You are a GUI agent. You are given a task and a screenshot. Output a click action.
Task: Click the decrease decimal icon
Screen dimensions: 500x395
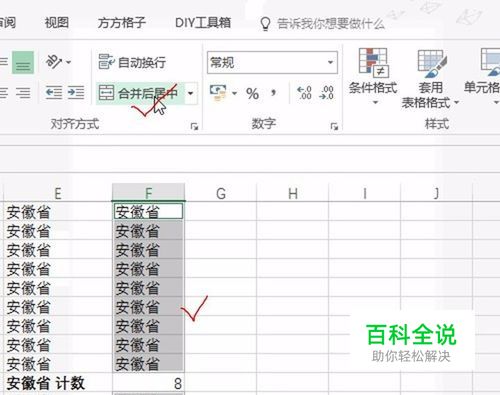pos(327,93)
